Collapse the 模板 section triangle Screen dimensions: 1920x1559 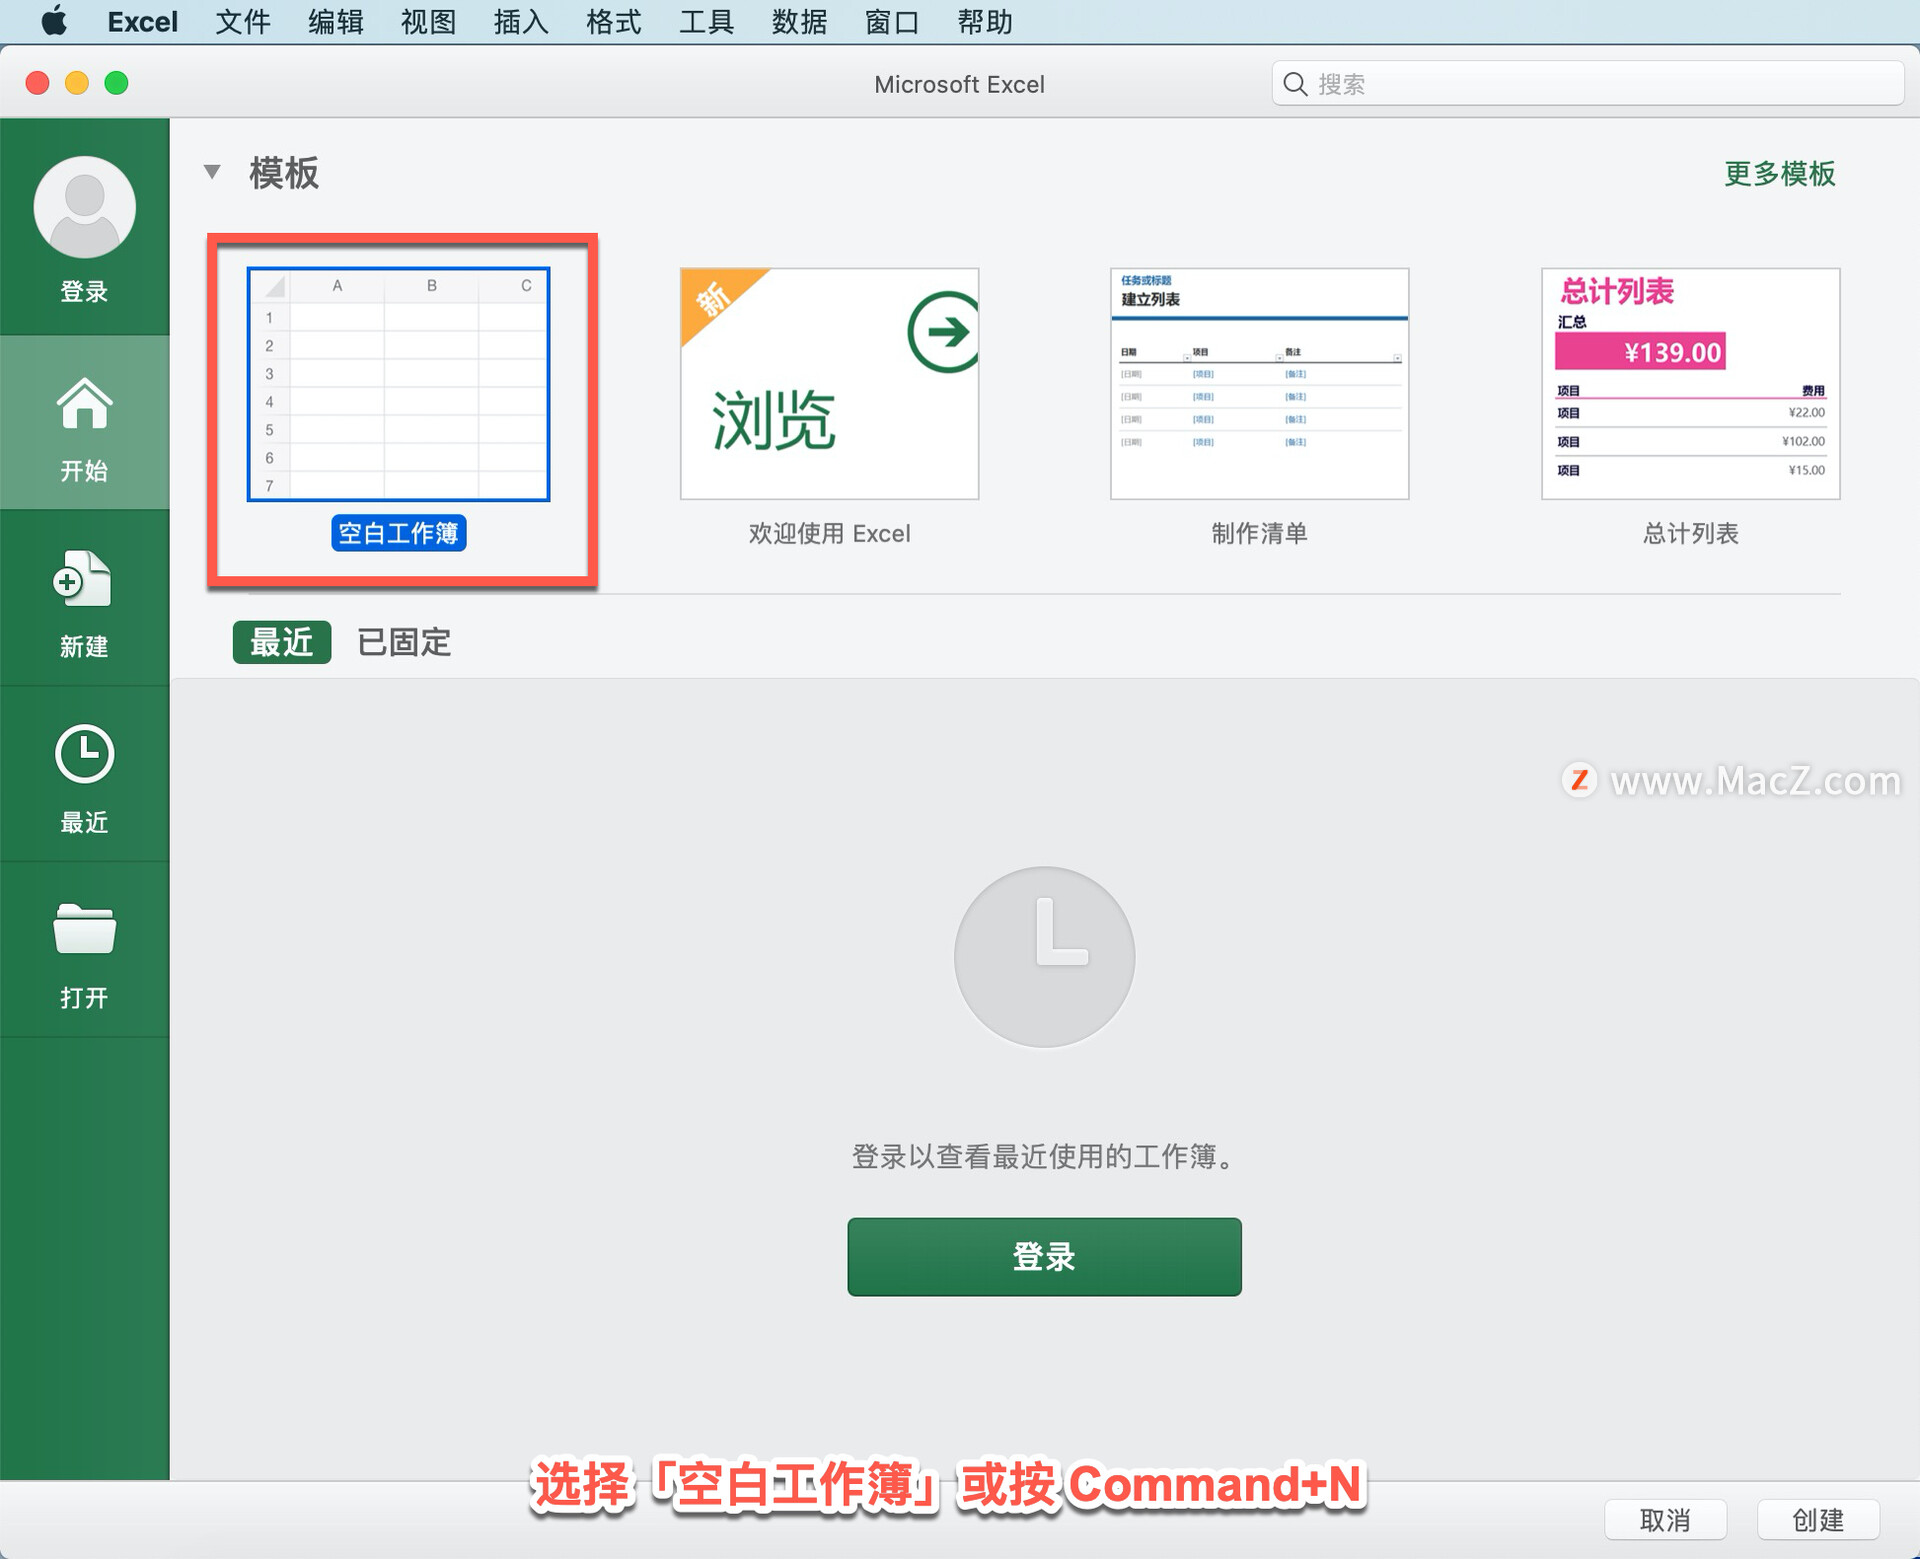pos(212,172)
